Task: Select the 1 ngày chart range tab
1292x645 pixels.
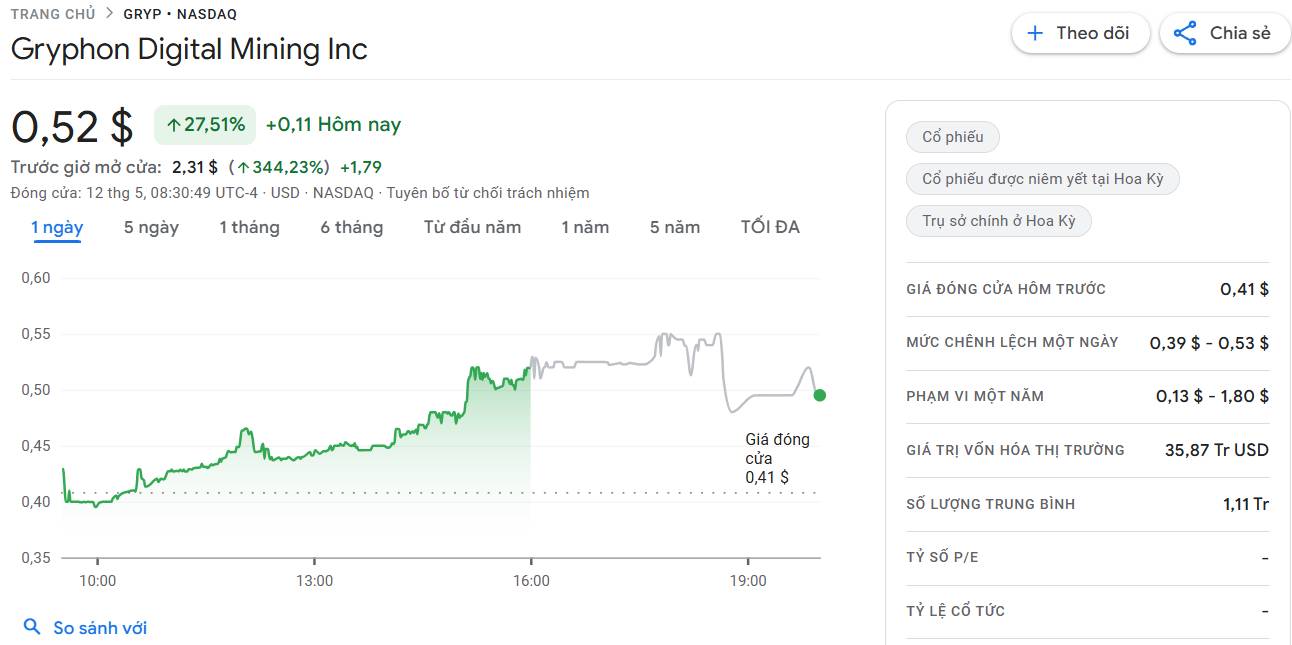Action: coord(57,227)
